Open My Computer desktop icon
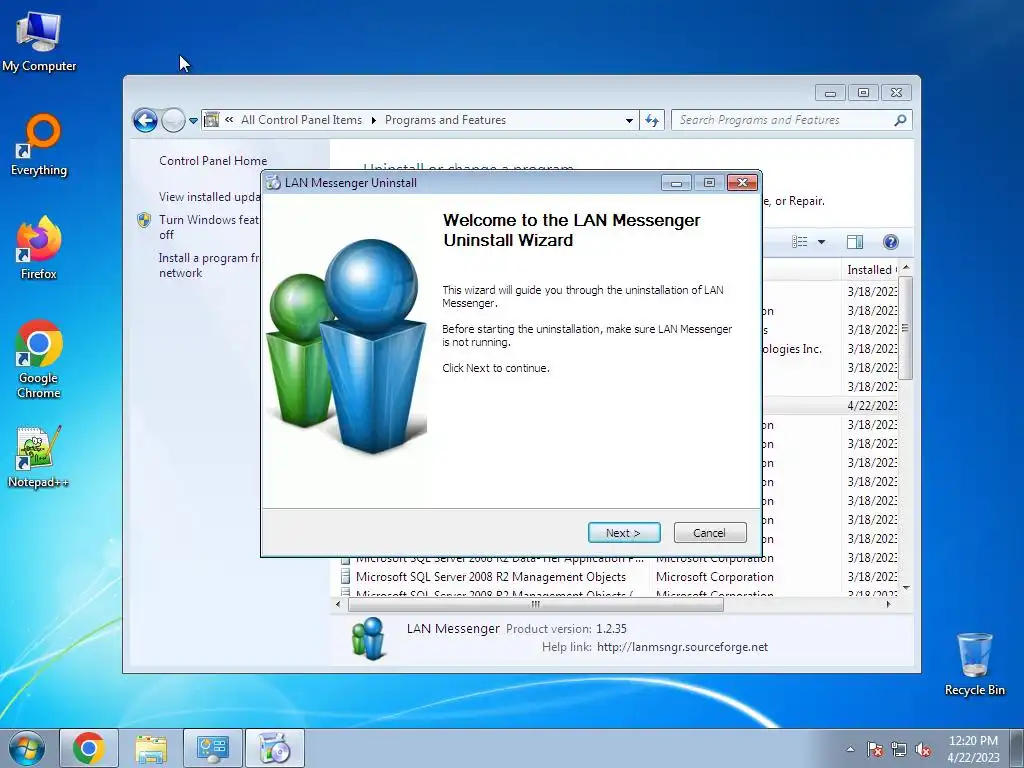Viewport: 1024px width, 768px height. pos(39,42)
